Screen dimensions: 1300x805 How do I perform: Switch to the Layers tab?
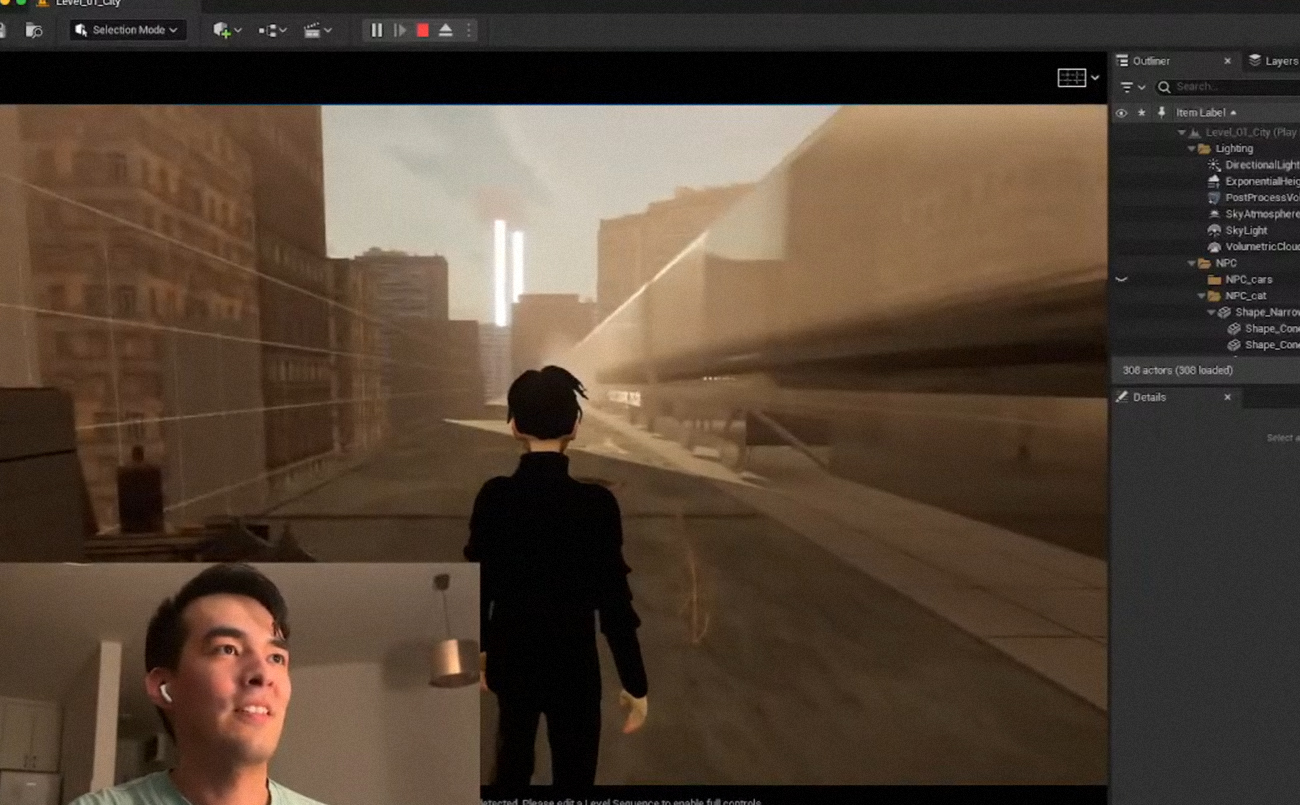point(1273,61)
